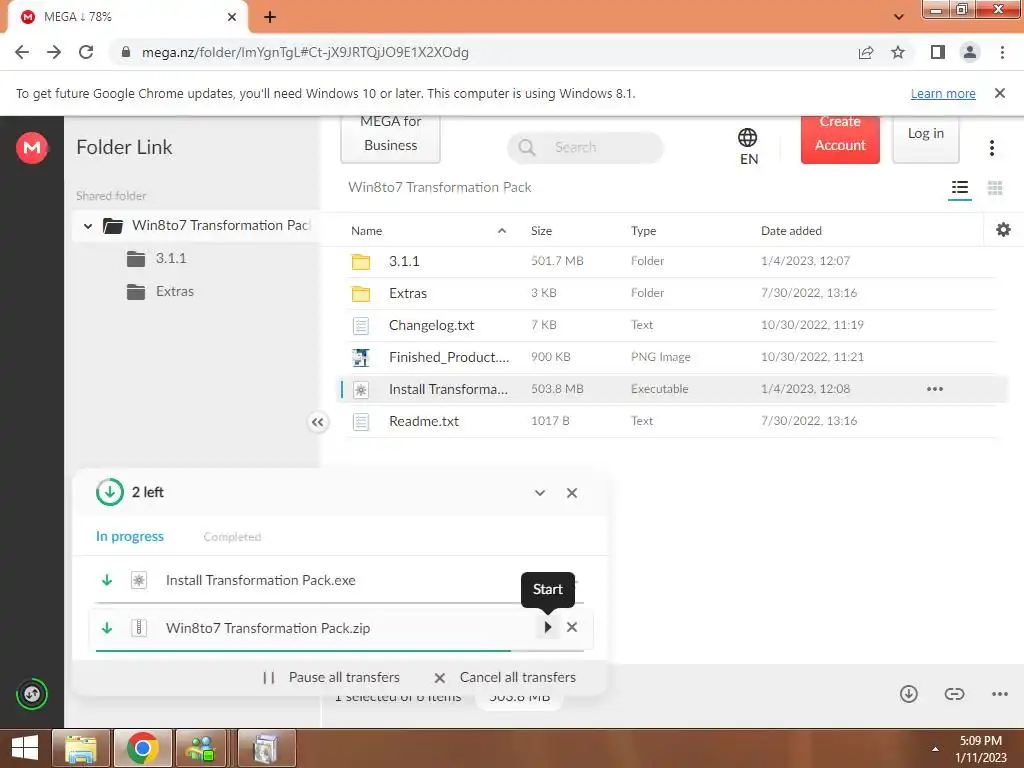Viewport: 1024px width, 768px height.
Task: Select the Readme.txt file
Action: coord(673,421)
